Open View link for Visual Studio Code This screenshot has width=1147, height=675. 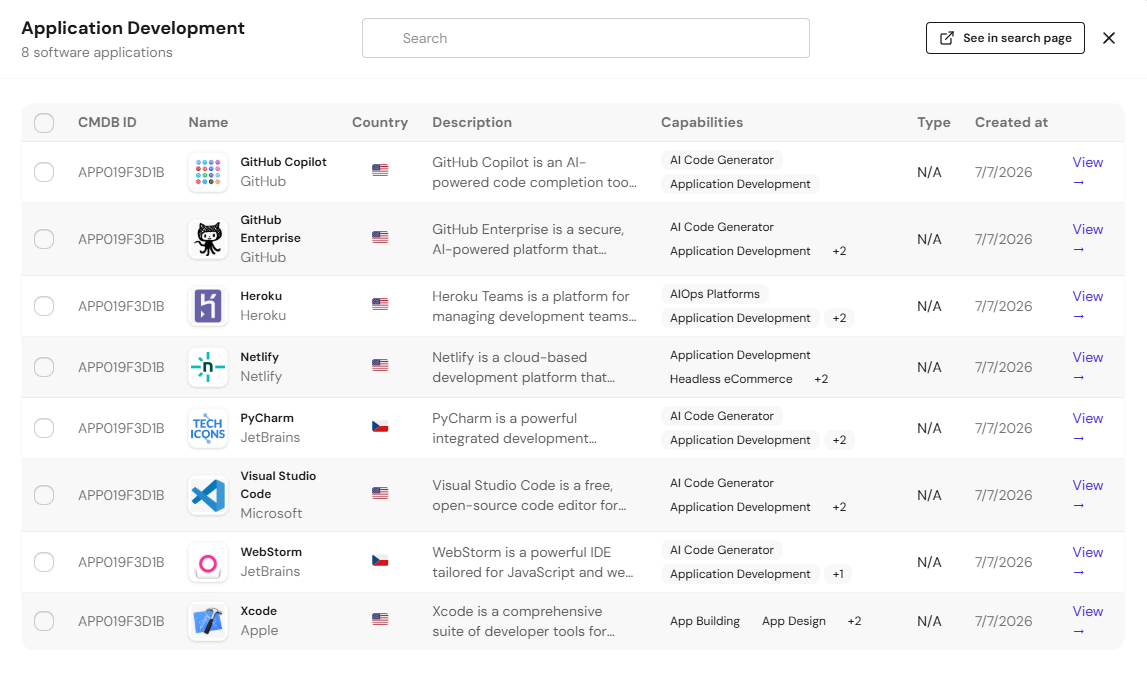click(x=1088, y=495)
